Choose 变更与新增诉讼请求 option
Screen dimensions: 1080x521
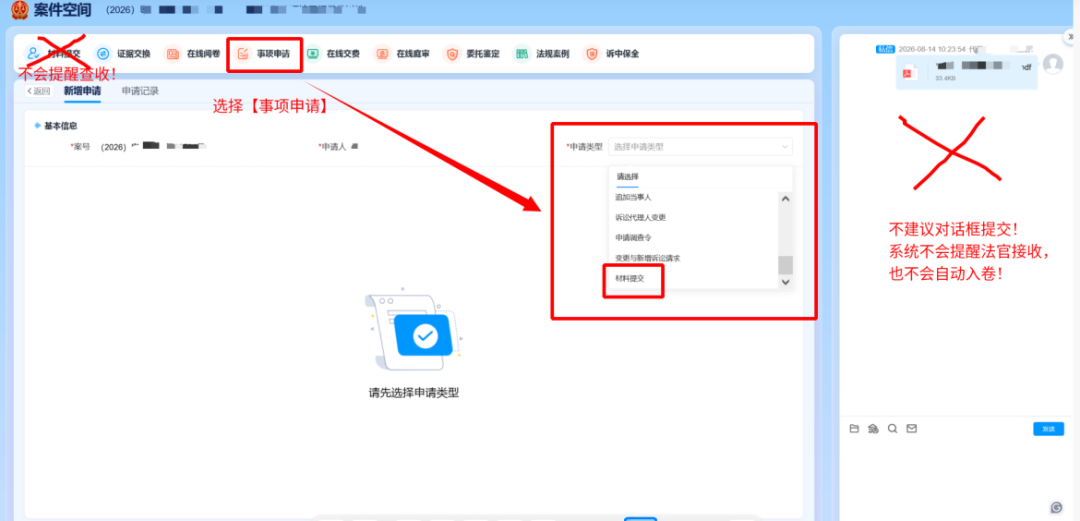[647, 258]
